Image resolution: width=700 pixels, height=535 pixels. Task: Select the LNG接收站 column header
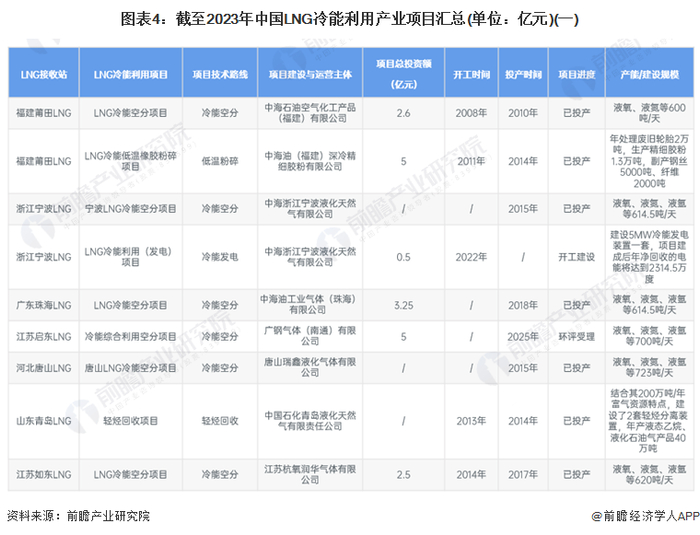point(44,74)
